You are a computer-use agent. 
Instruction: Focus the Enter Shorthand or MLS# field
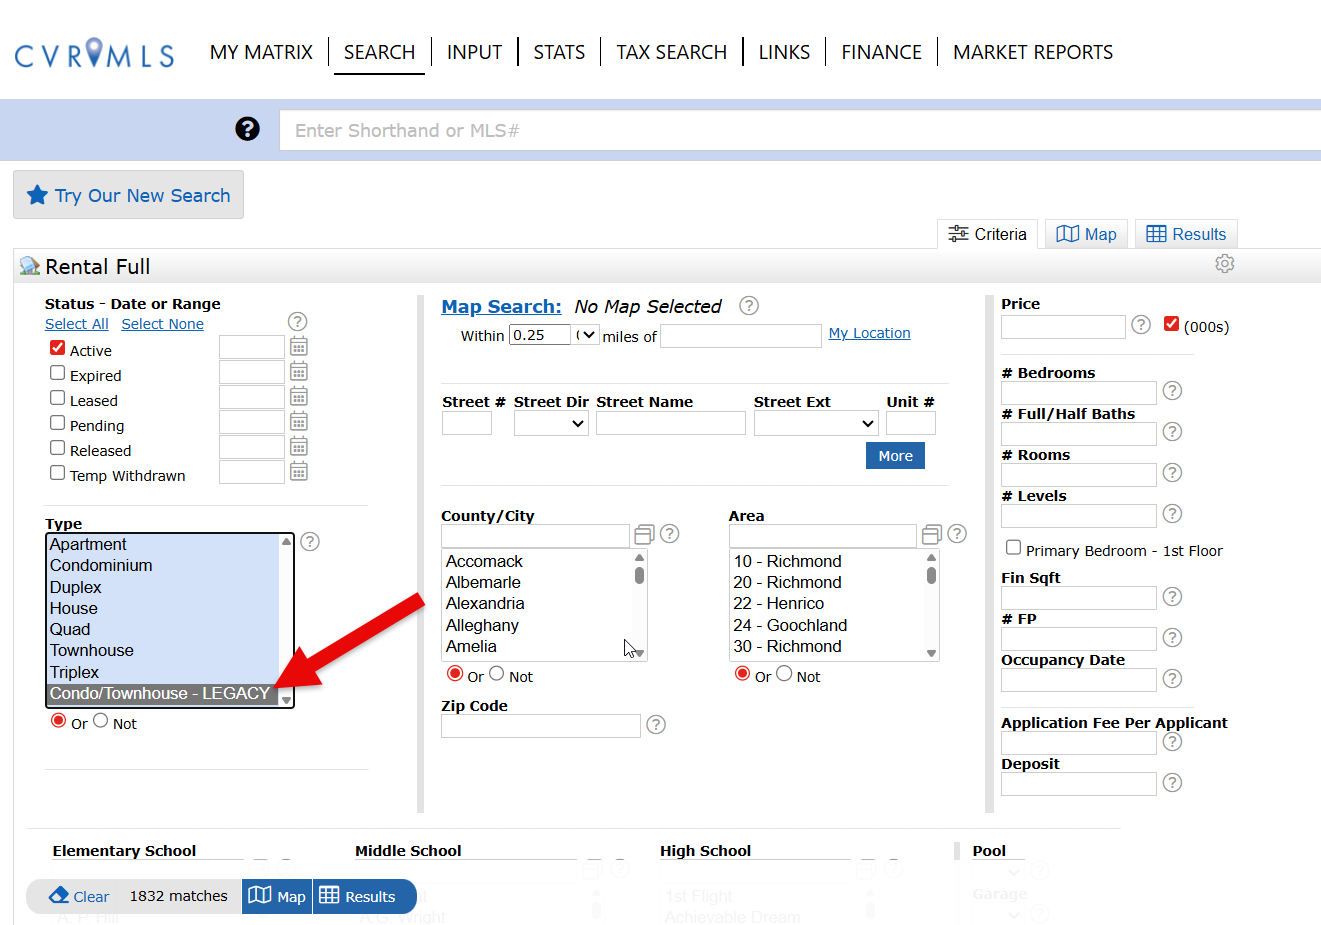[x=800, y=130]
